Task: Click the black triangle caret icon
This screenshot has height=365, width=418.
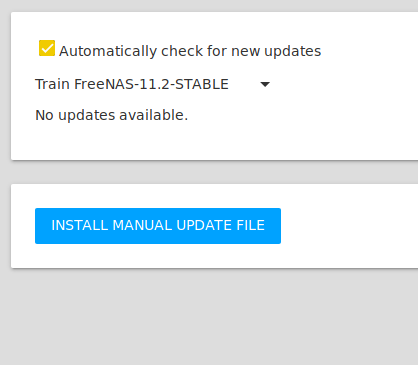Action: pyautogui.click(x=265, y=84)
